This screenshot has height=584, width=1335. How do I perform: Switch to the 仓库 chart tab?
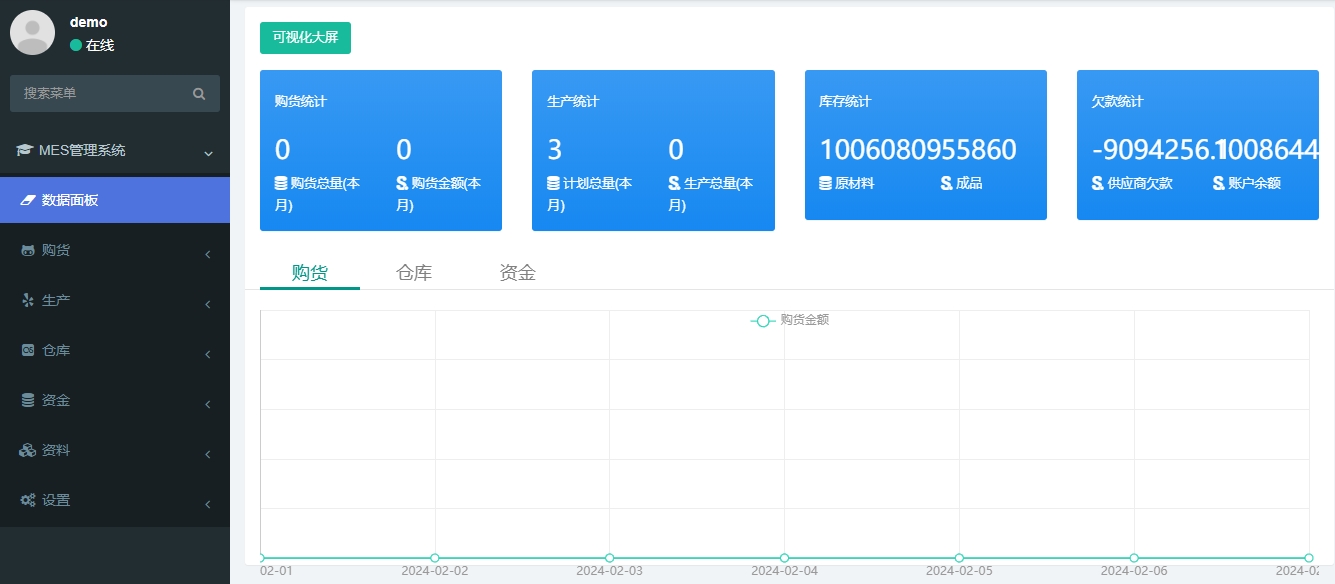pyautogui.click(x=414, y=273)
